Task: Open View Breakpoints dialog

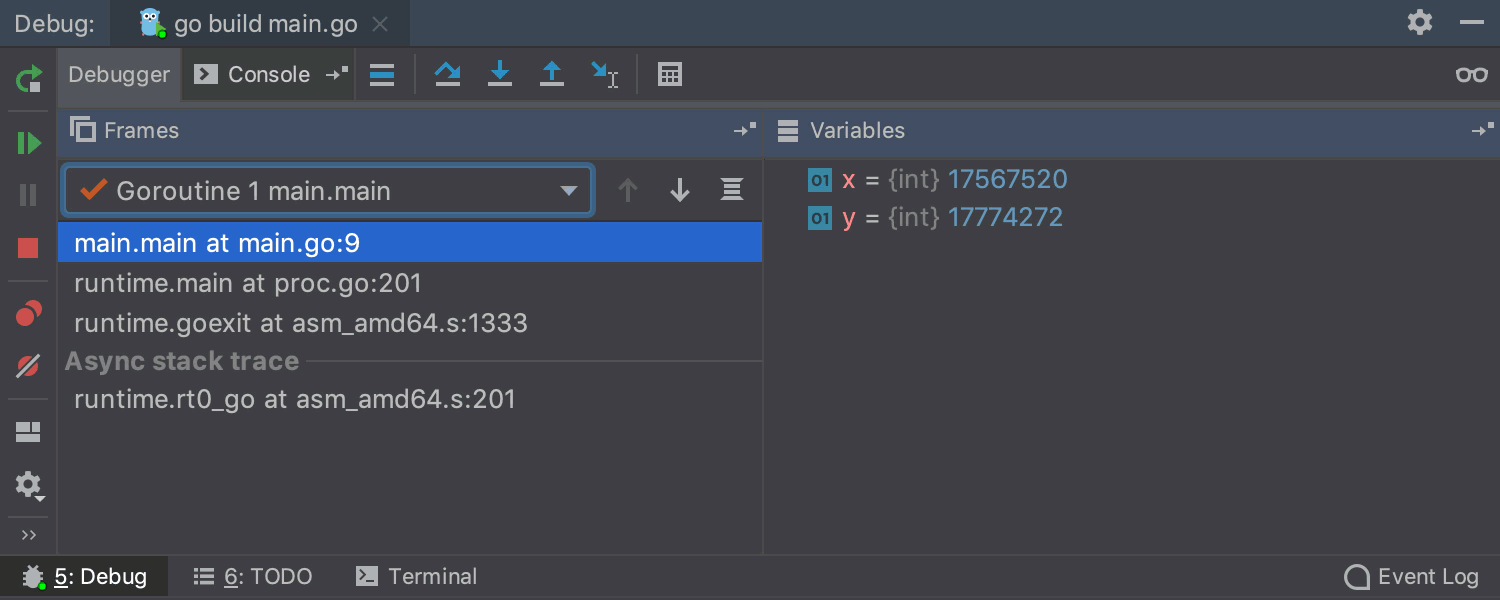Action: [29, 314]
